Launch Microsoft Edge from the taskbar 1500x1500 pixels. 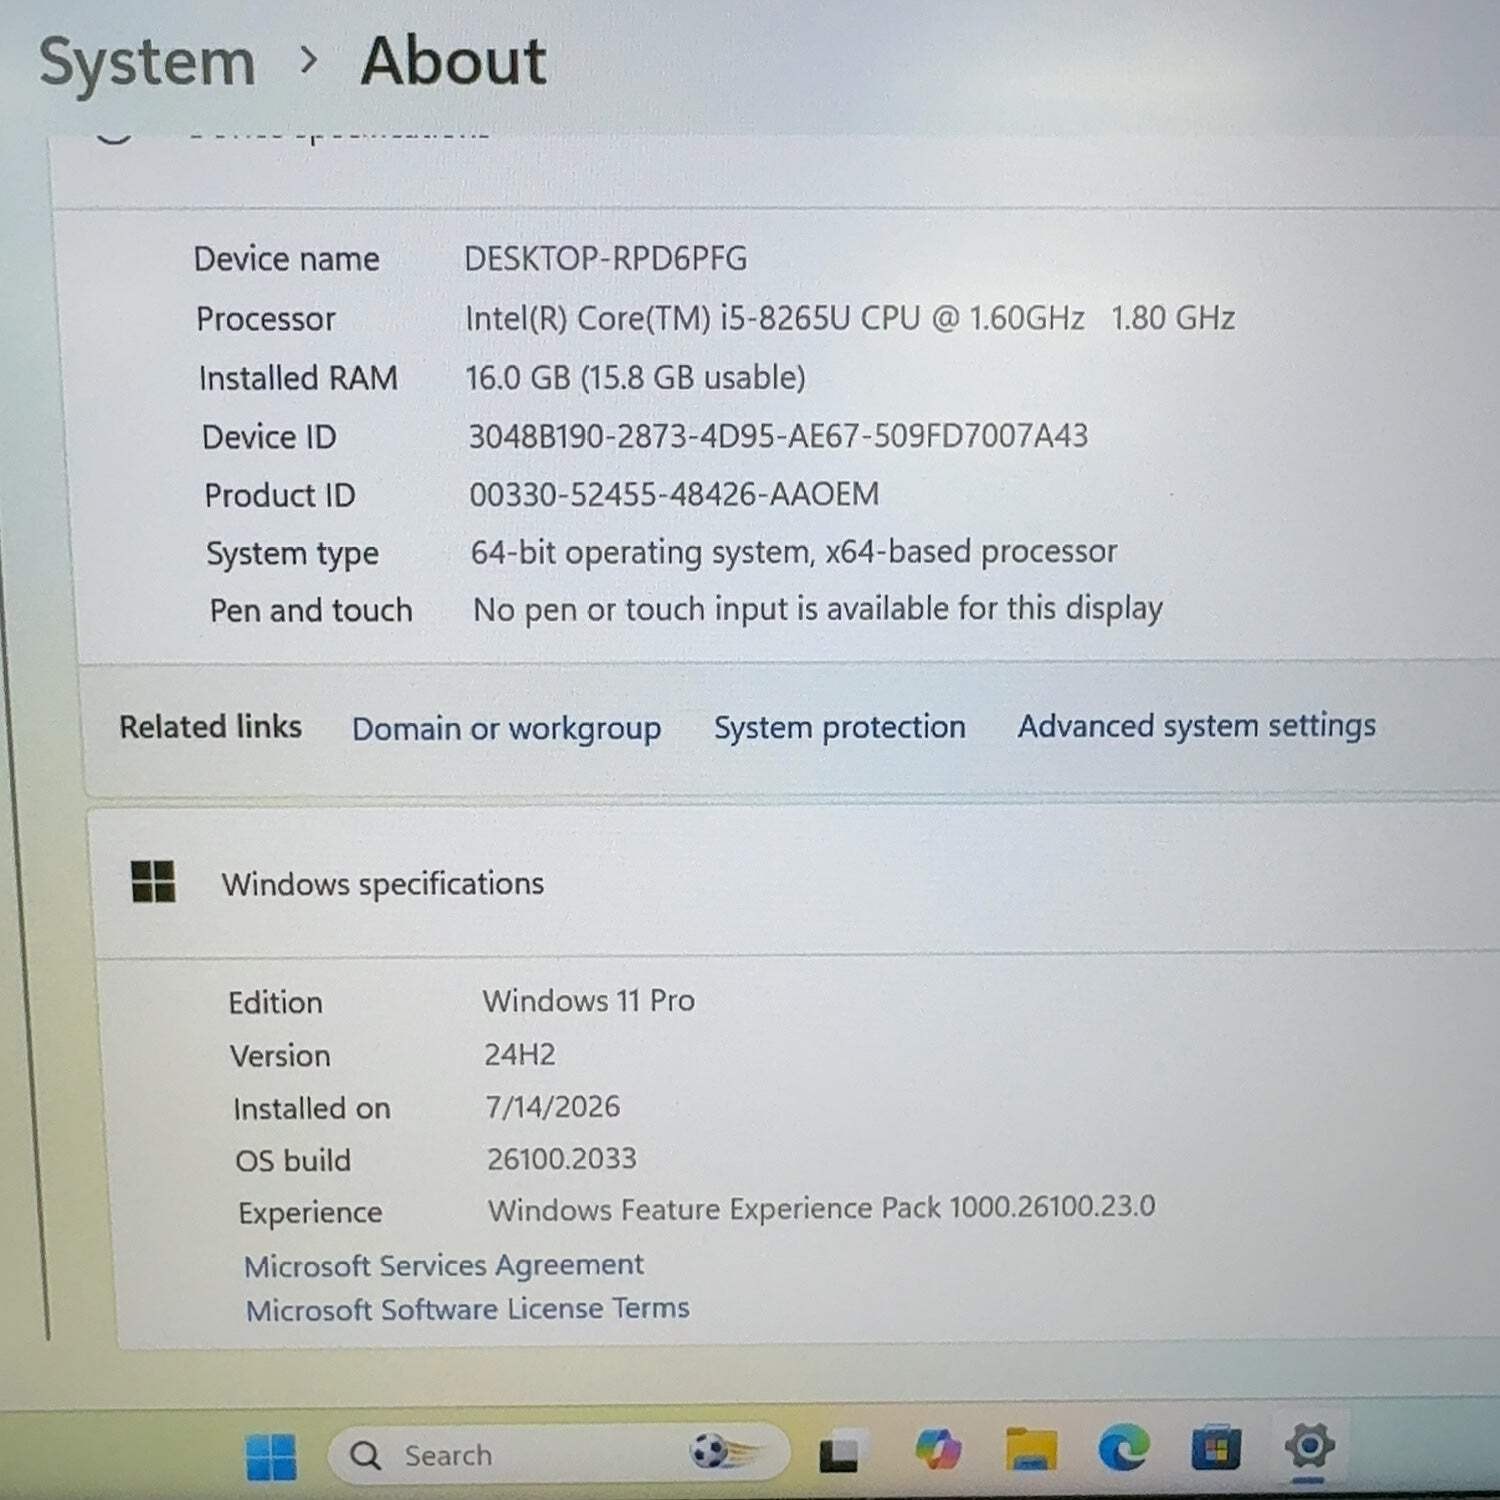pos(1123,1448)
